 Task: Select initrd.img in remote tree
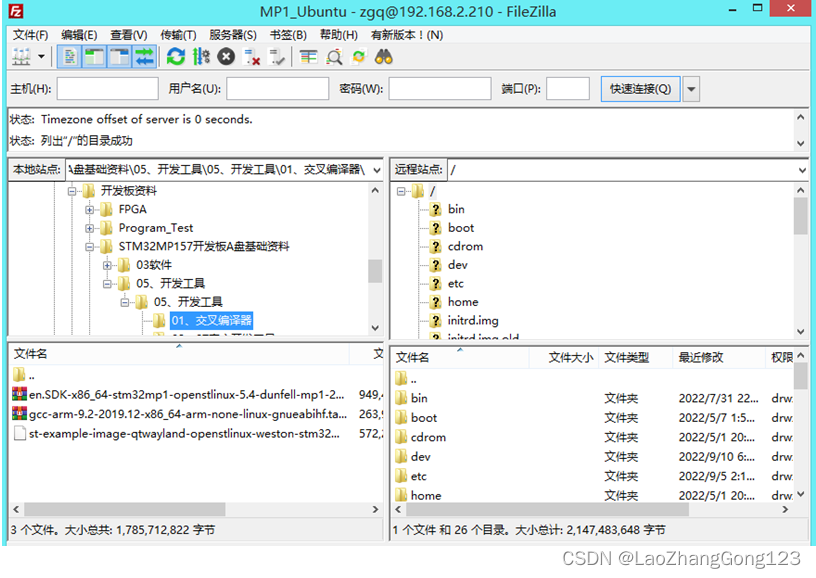pos(473,320)
